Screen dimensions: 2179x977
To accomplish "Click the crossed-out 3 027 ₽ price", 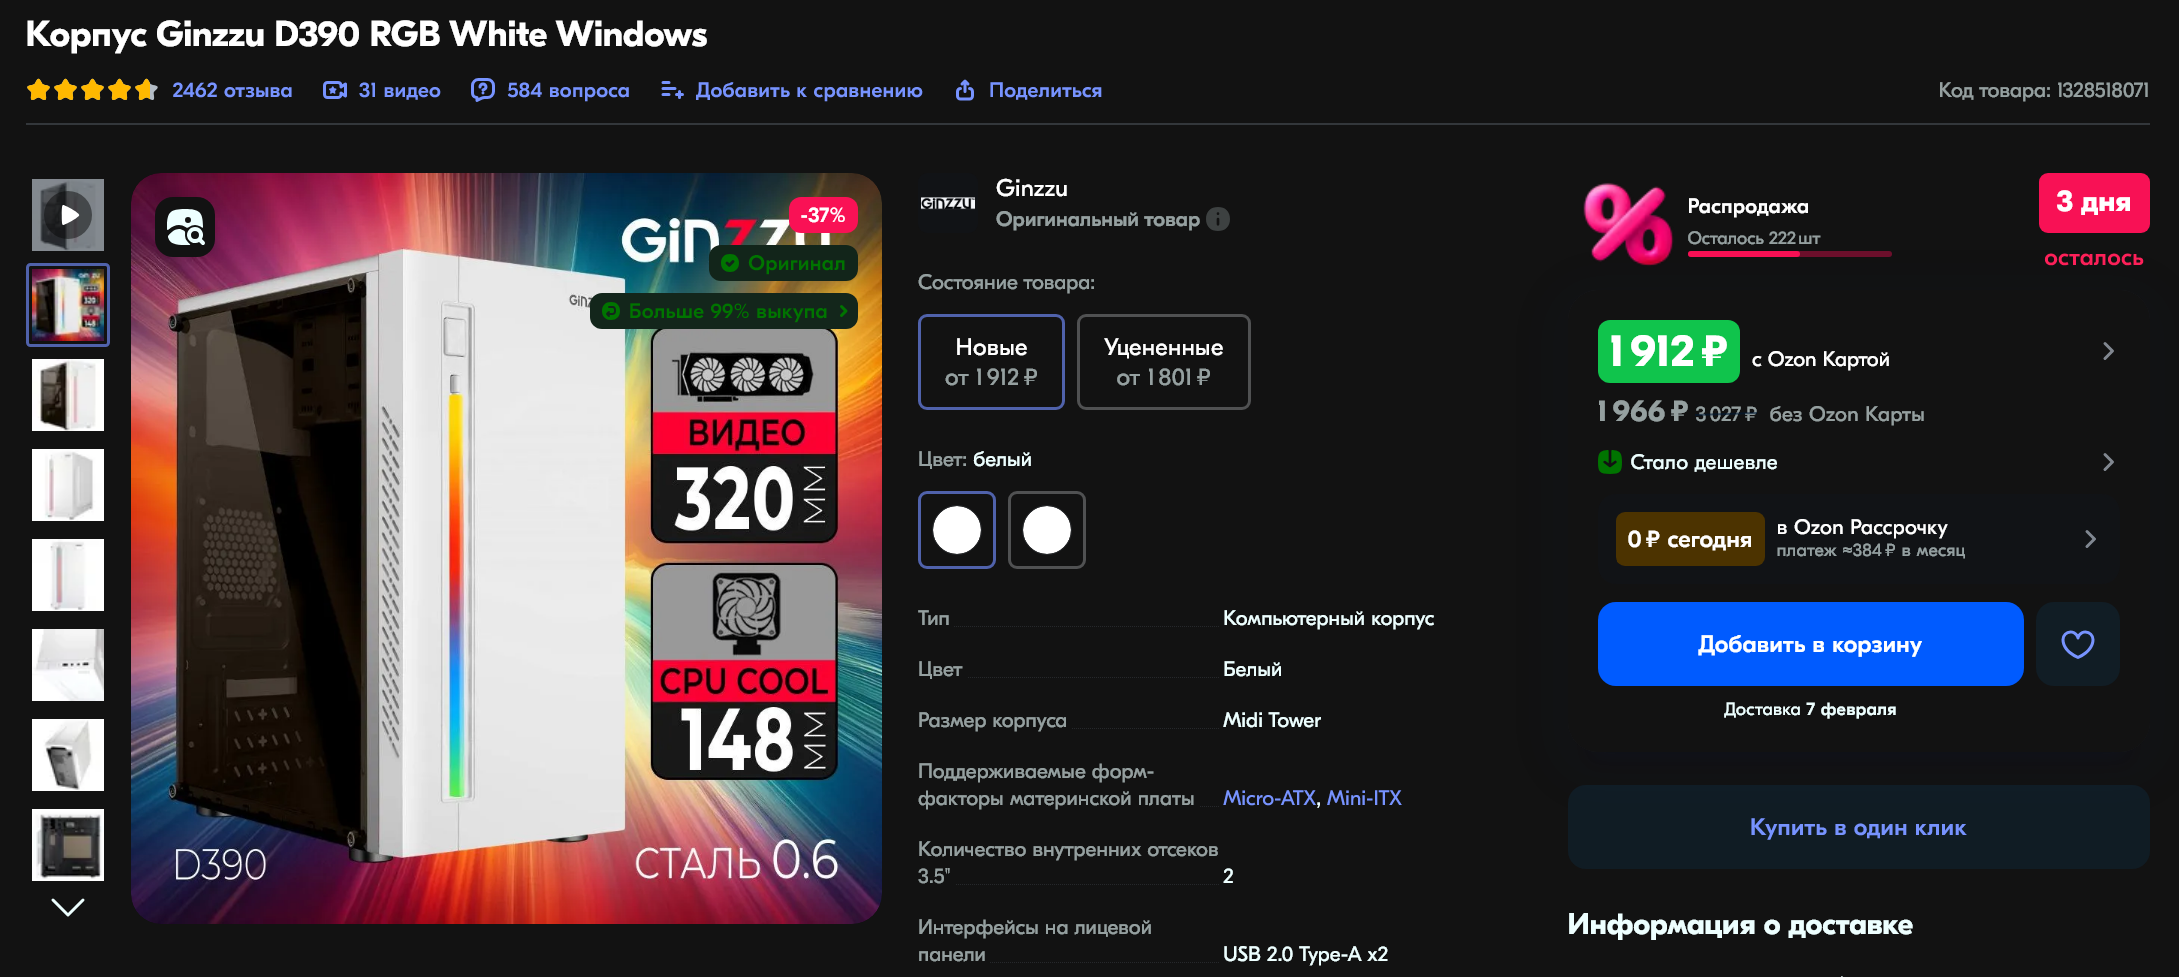I will (1725, 414).
